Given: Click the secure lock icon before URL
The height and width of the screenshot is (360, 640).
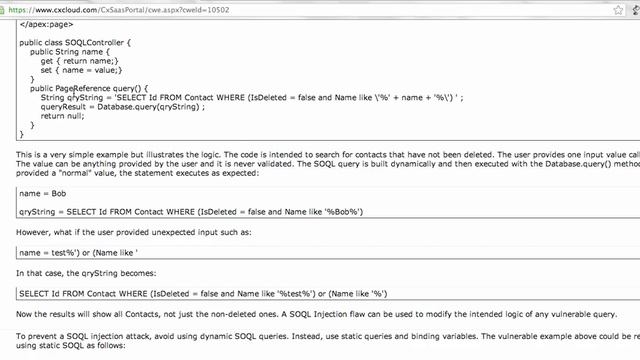Looking at the screenshot, I should 2,10.
